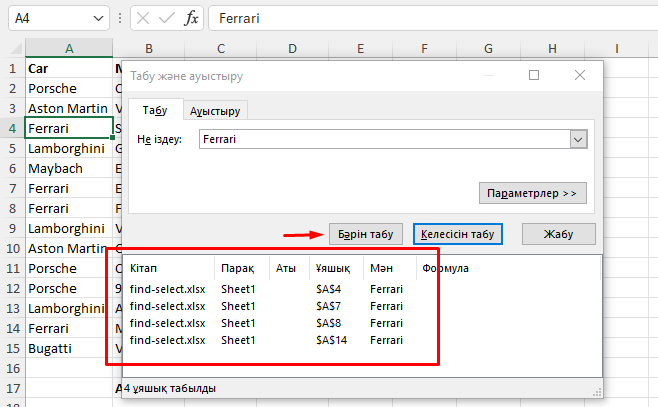Select column A header
Image resolution: width=658 pixels, height=407 pixels.
69,49
